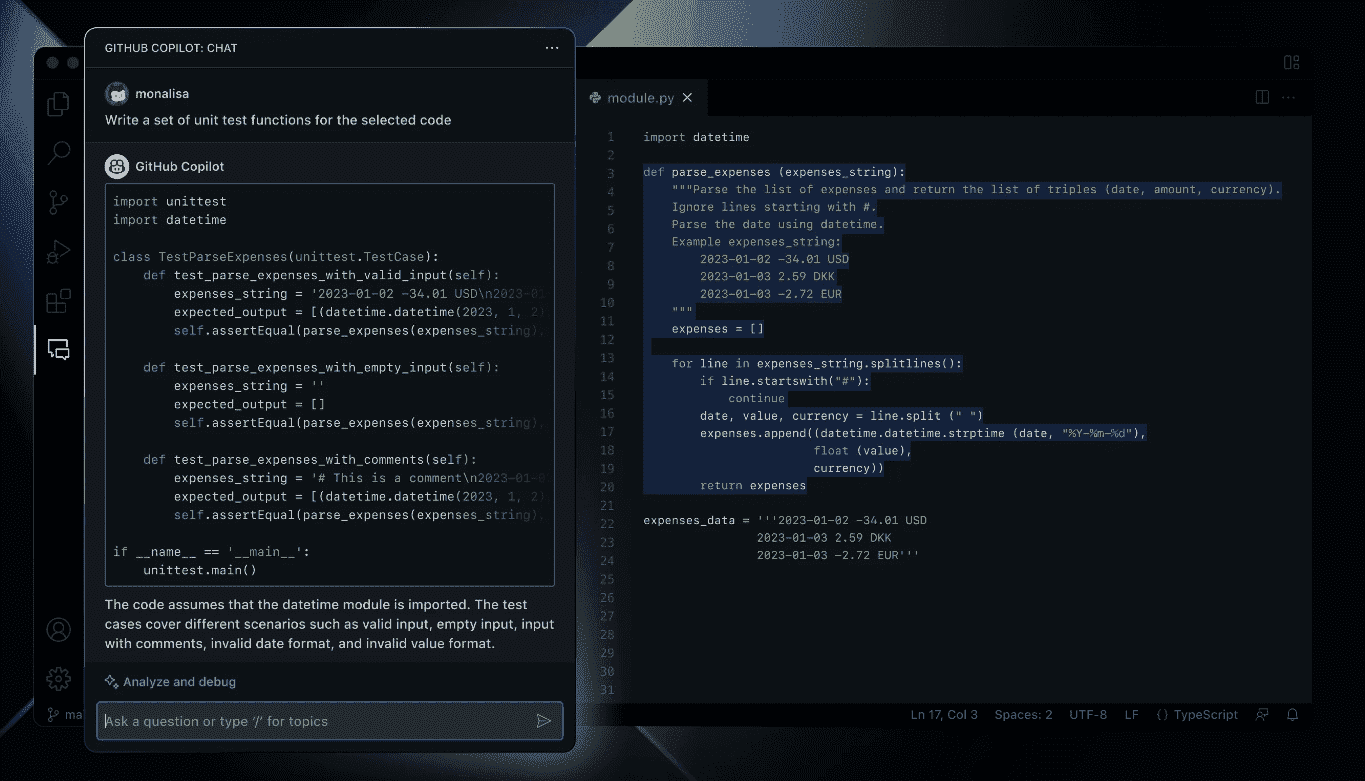Click the GitHub Copilot avatar icon
Image resolution: width=1365 pixels, height=781 pixels.
click(116, 166)
